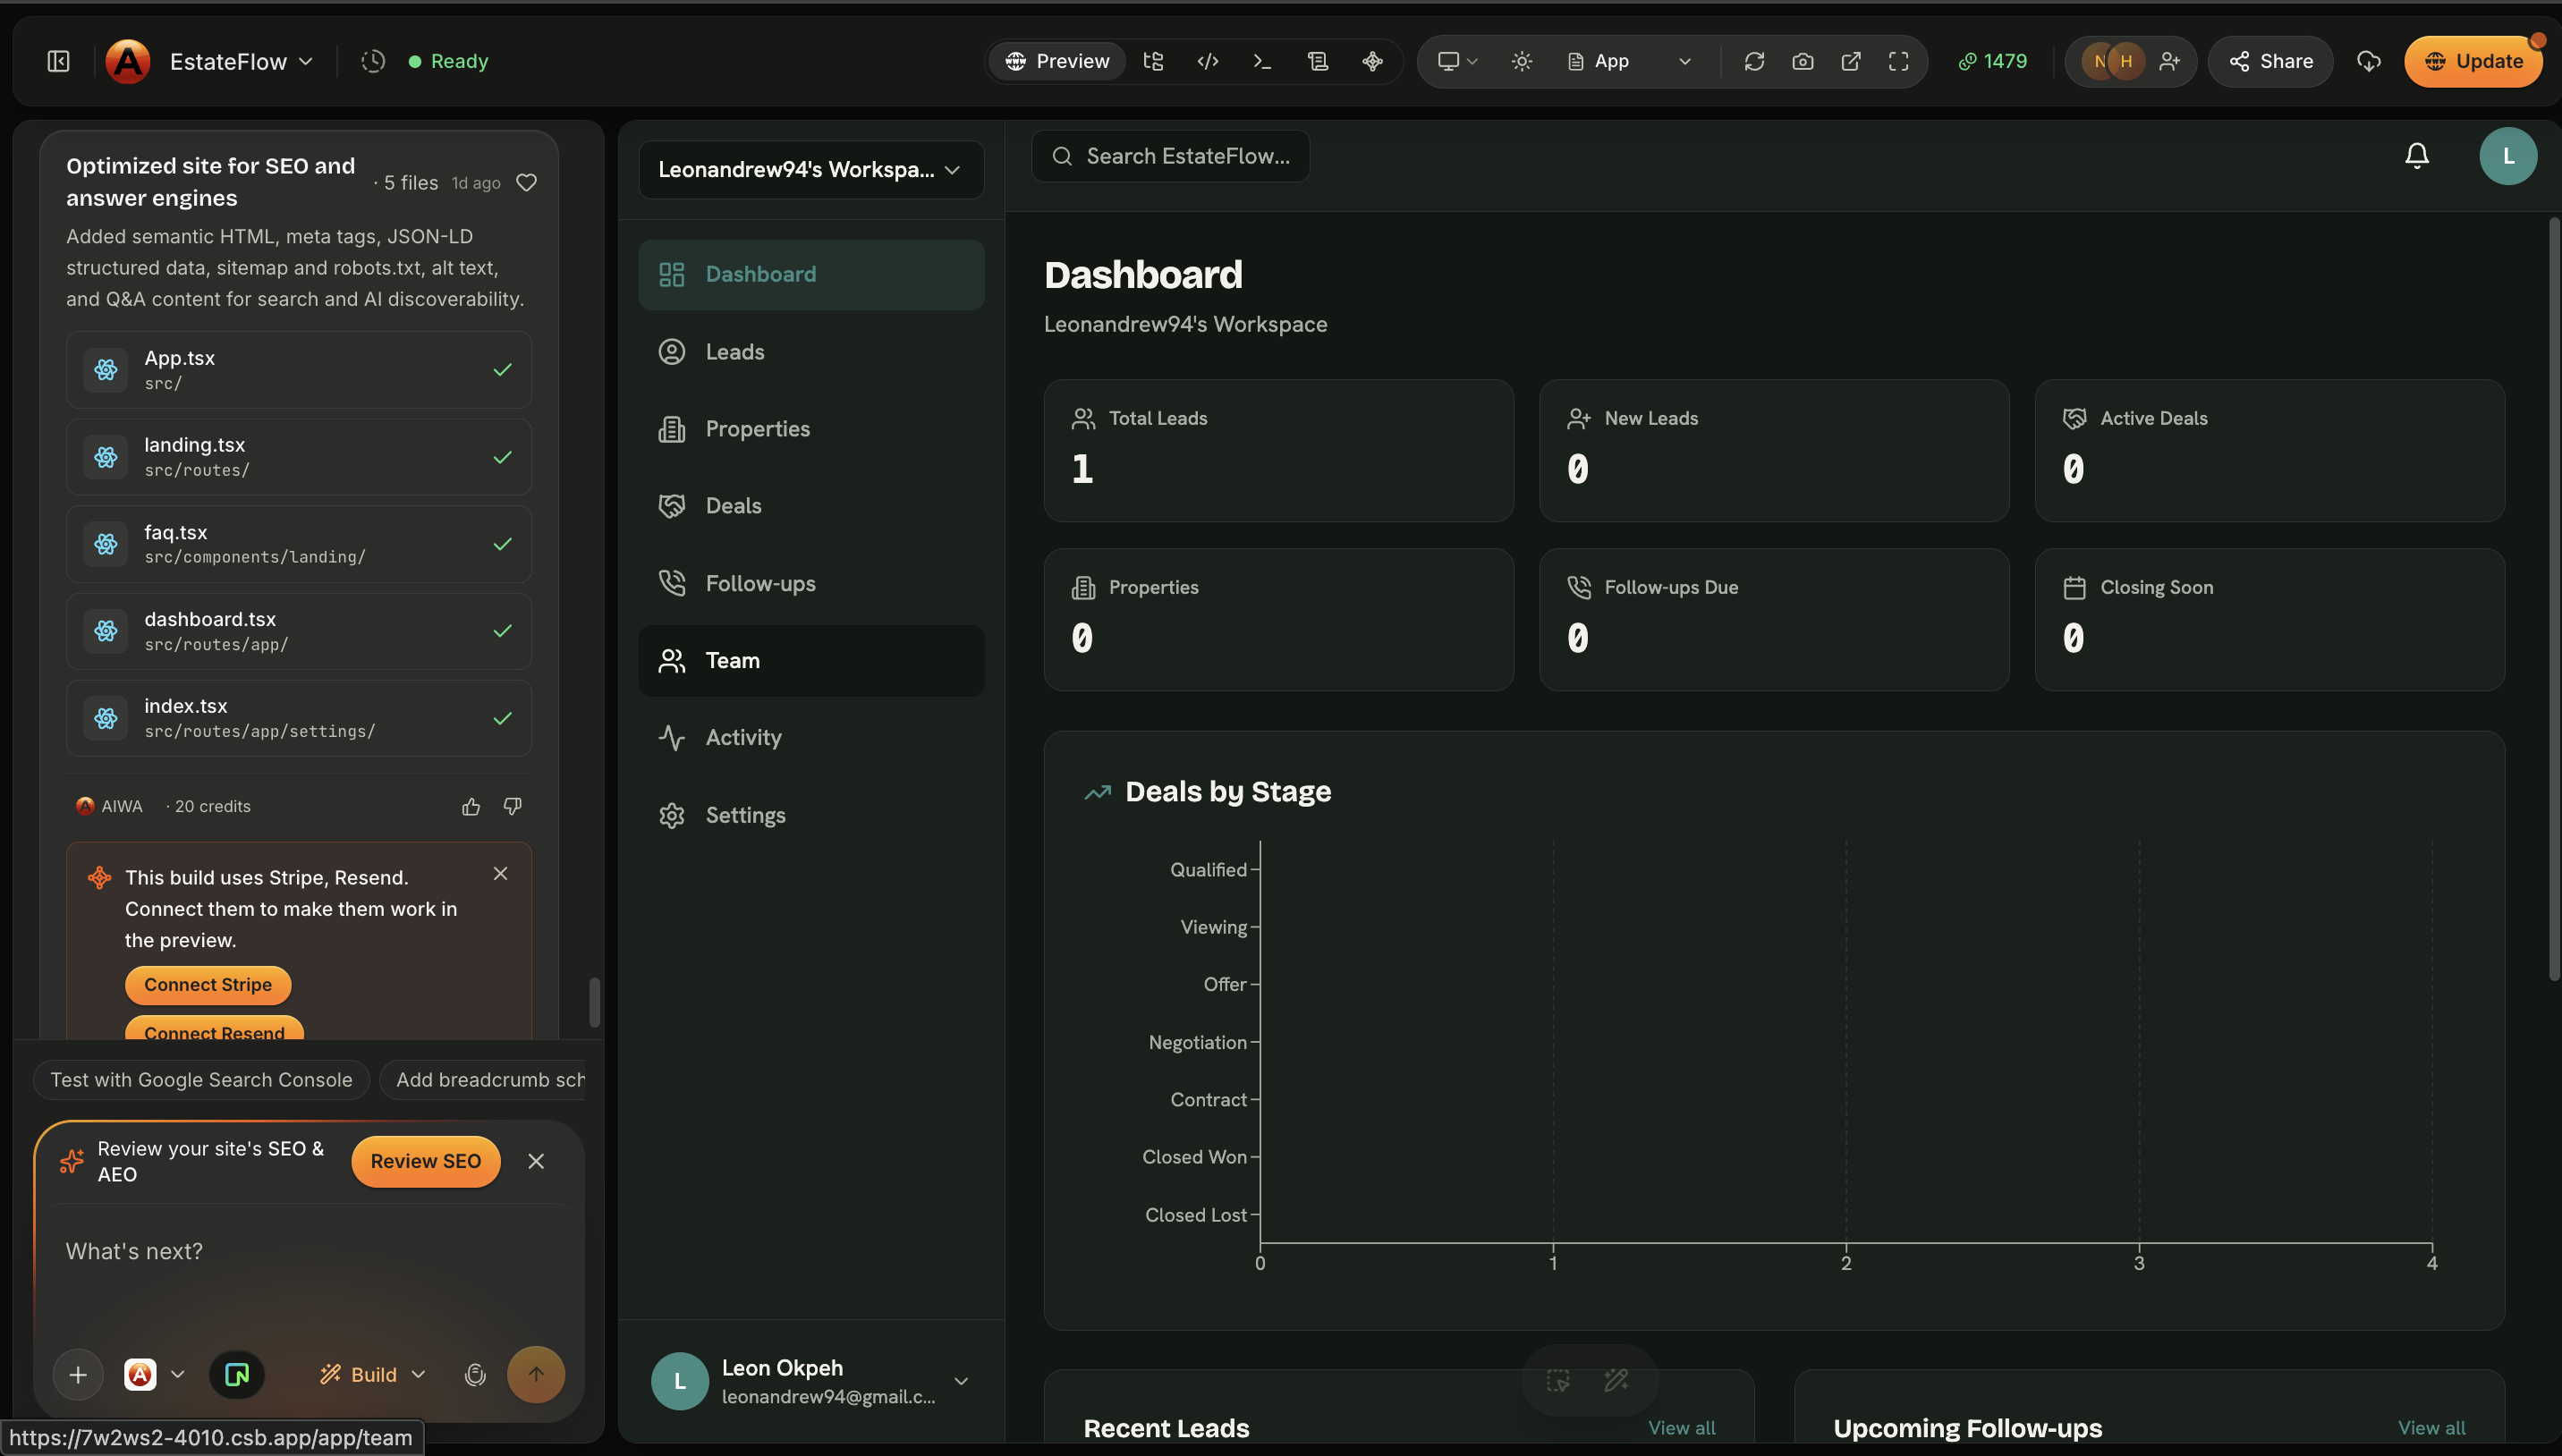The width and height of the screenshot is (2562, 1456).
Task: Click View all for Recent Leads
Action: point(1682,1428)
